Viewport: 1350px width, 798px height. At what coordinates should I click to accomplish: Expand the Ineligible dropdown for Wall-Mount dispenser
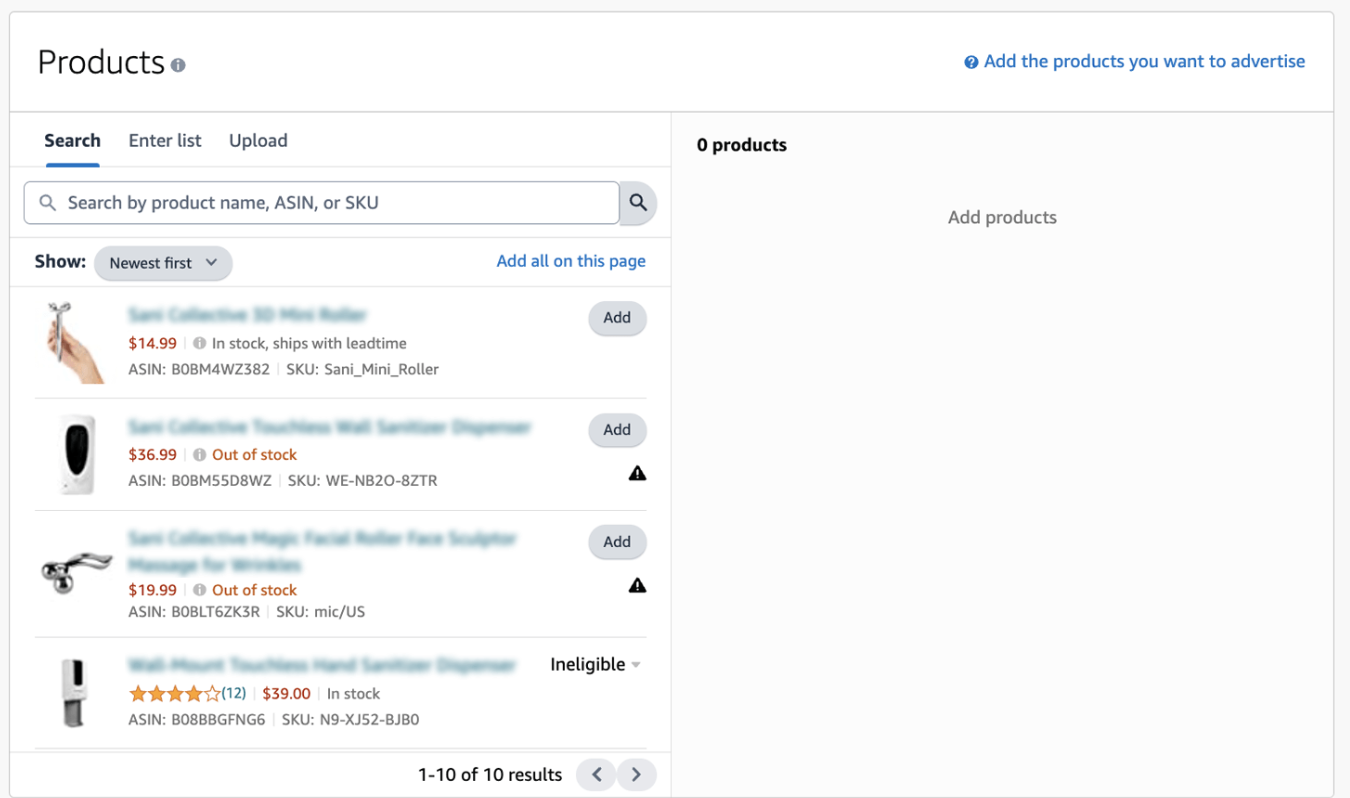(x=596, y=665)
